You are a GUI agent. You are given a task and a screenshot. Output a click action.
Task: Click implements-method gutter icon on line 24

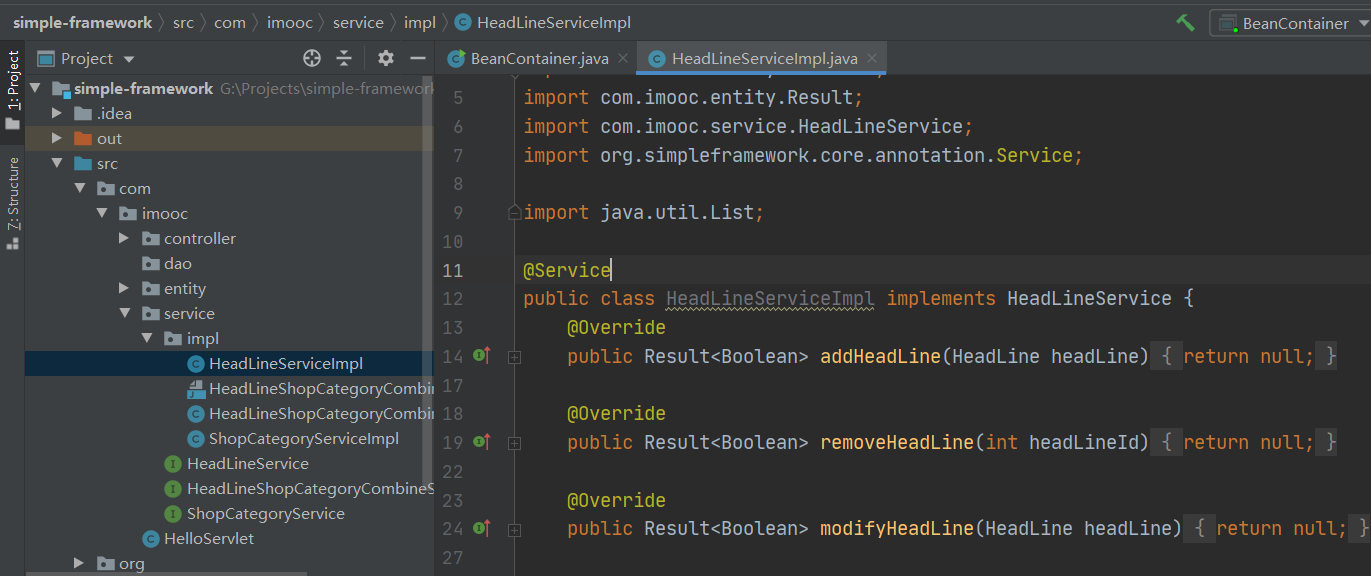481,527
